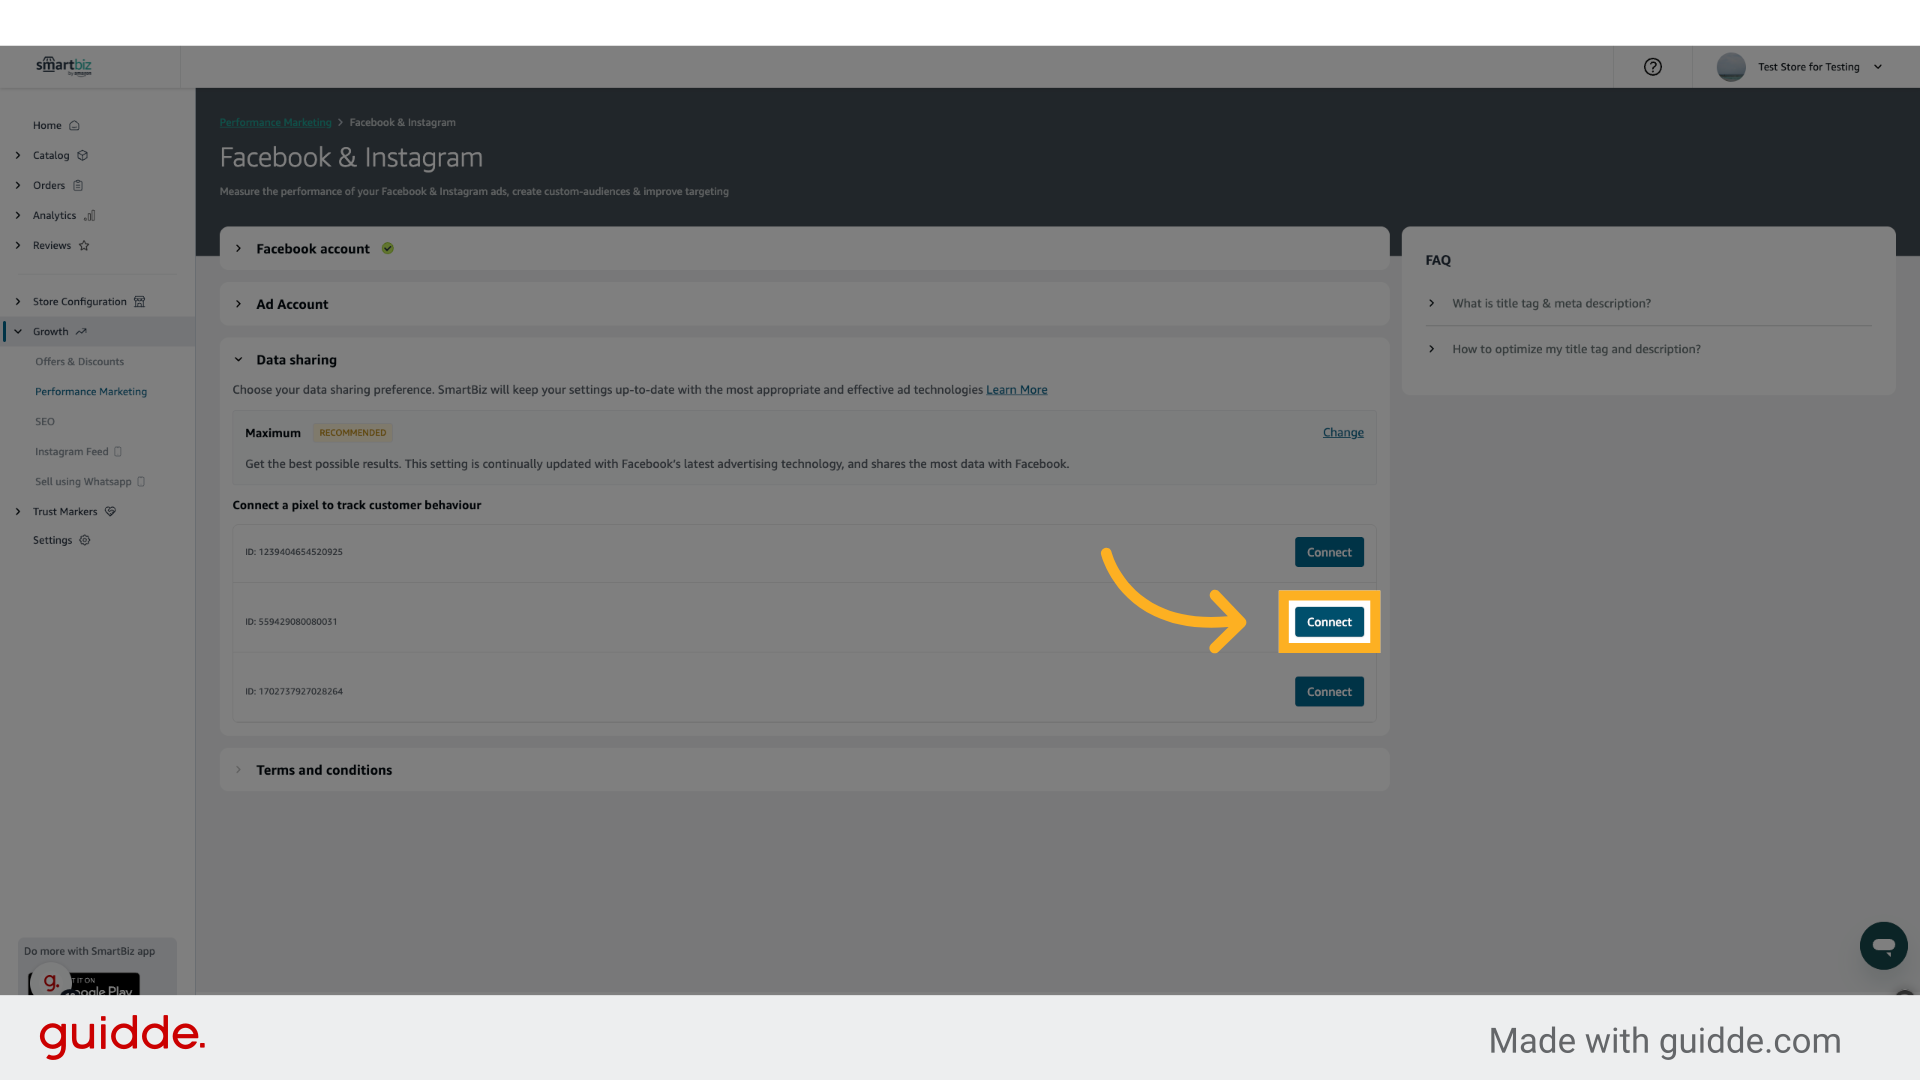The image size is (1920, 1080).
Task: Click the RECOMMENDED badge
Action: point(353,433)
